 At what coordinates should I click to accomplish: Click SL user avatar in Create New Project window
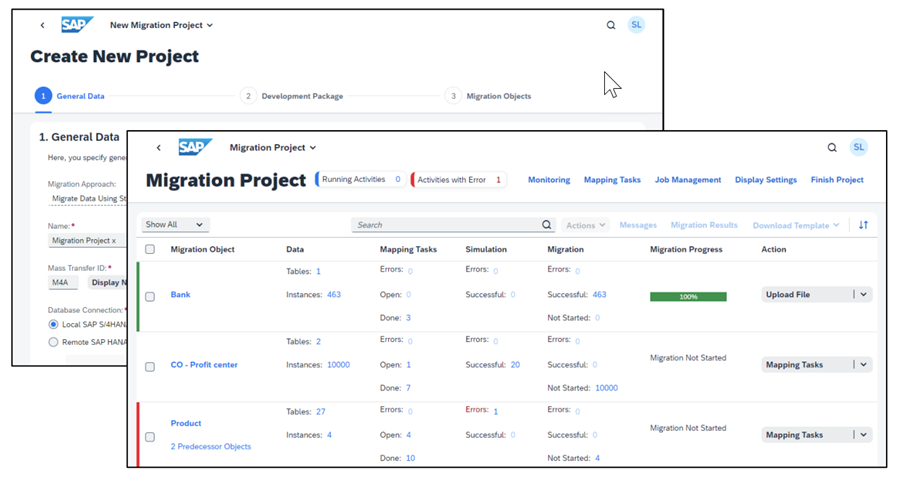(636, 25)
